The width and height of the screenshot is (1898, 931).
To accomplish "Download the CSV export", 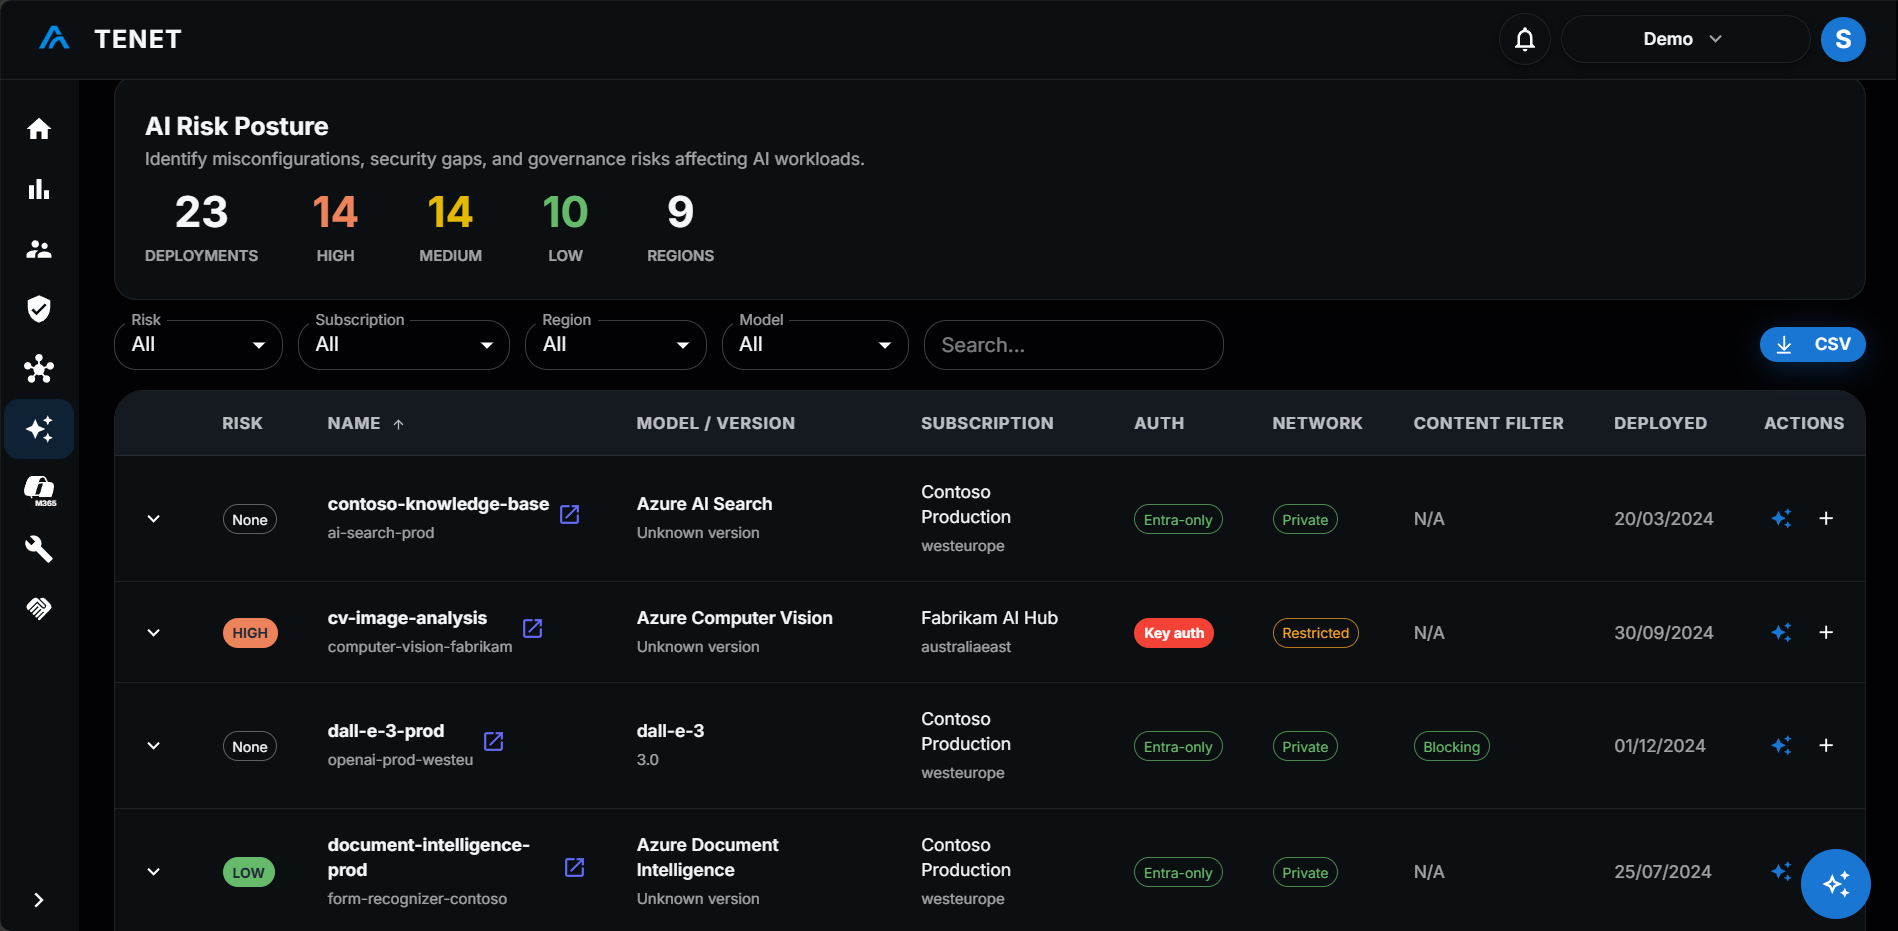I will [1812, 344].
